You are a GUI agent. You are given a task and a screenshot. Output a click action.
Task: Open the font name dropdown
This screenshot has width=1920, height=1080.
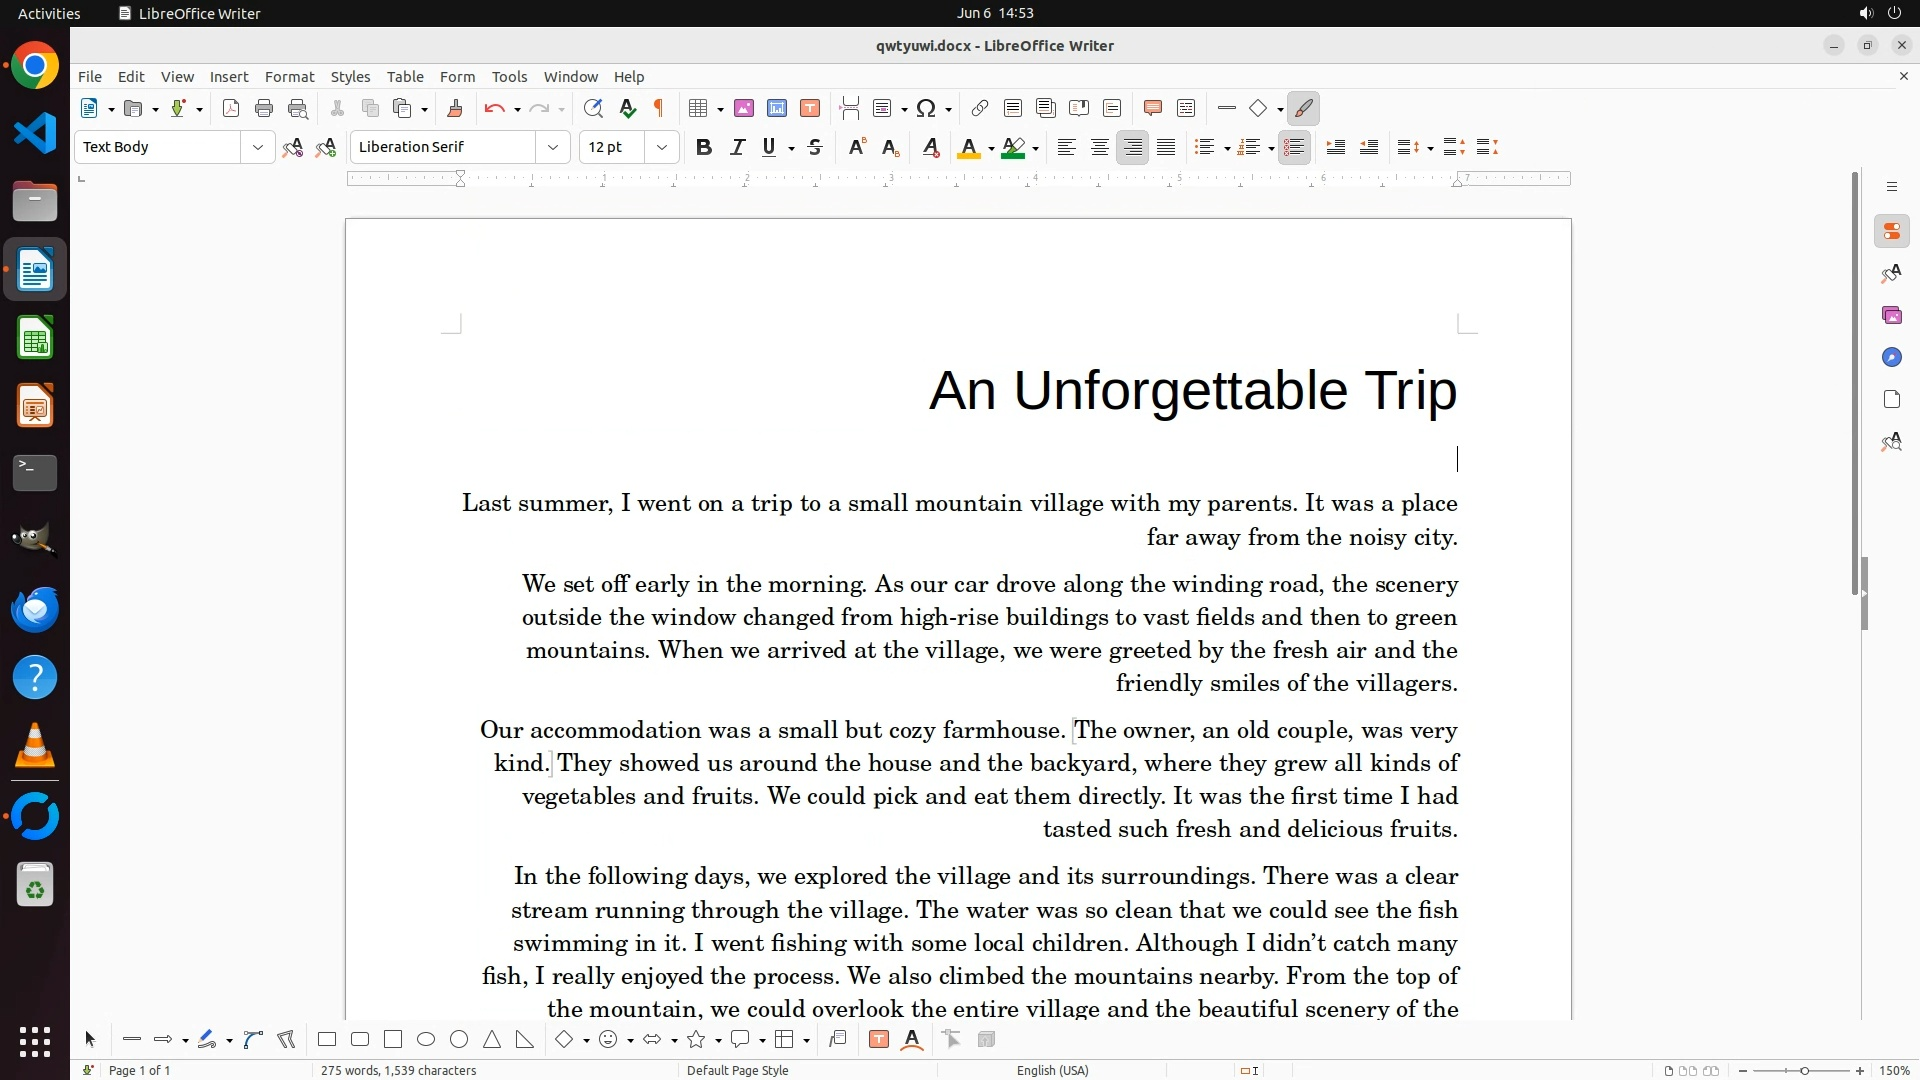tap(552, 148)
